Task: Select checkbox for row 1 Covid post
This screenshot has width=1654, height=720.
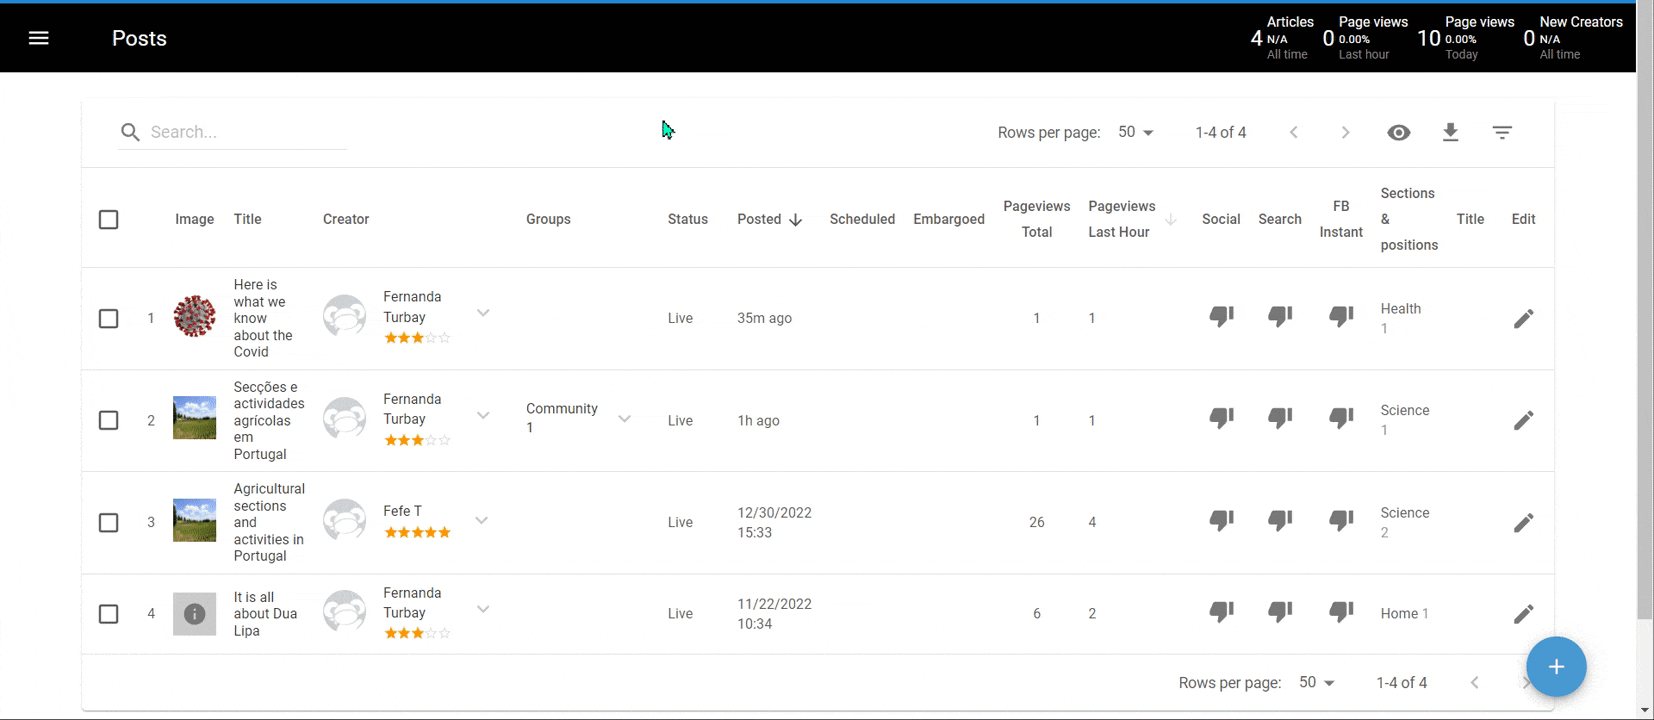Action: pyautogui.click(x=109, y=319)
